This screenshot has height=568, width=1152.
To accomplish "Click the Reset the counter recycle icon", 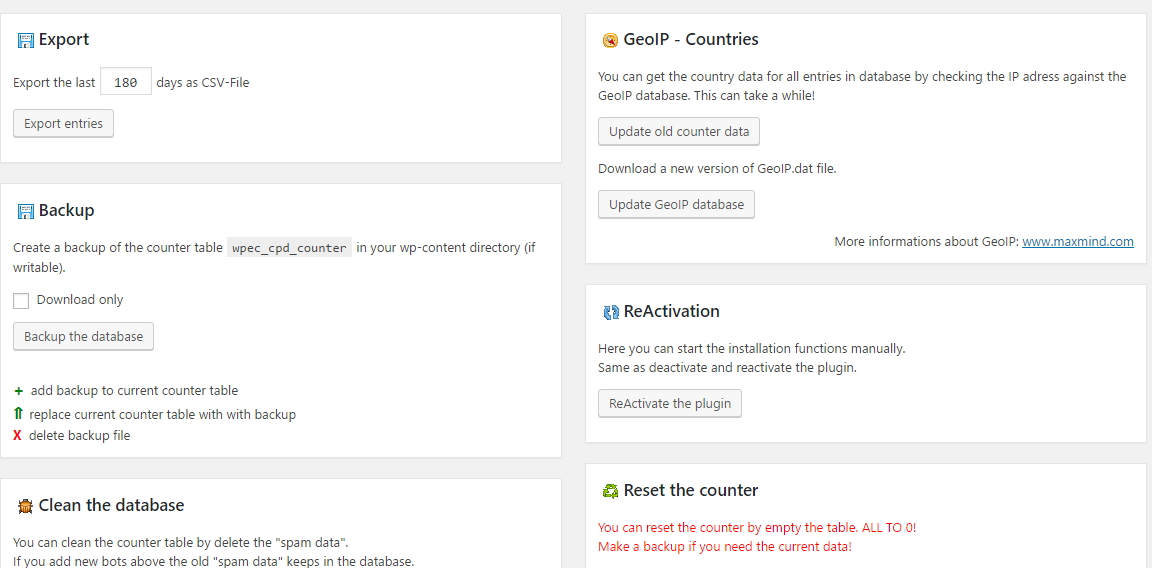I will (x=610, y=491).
